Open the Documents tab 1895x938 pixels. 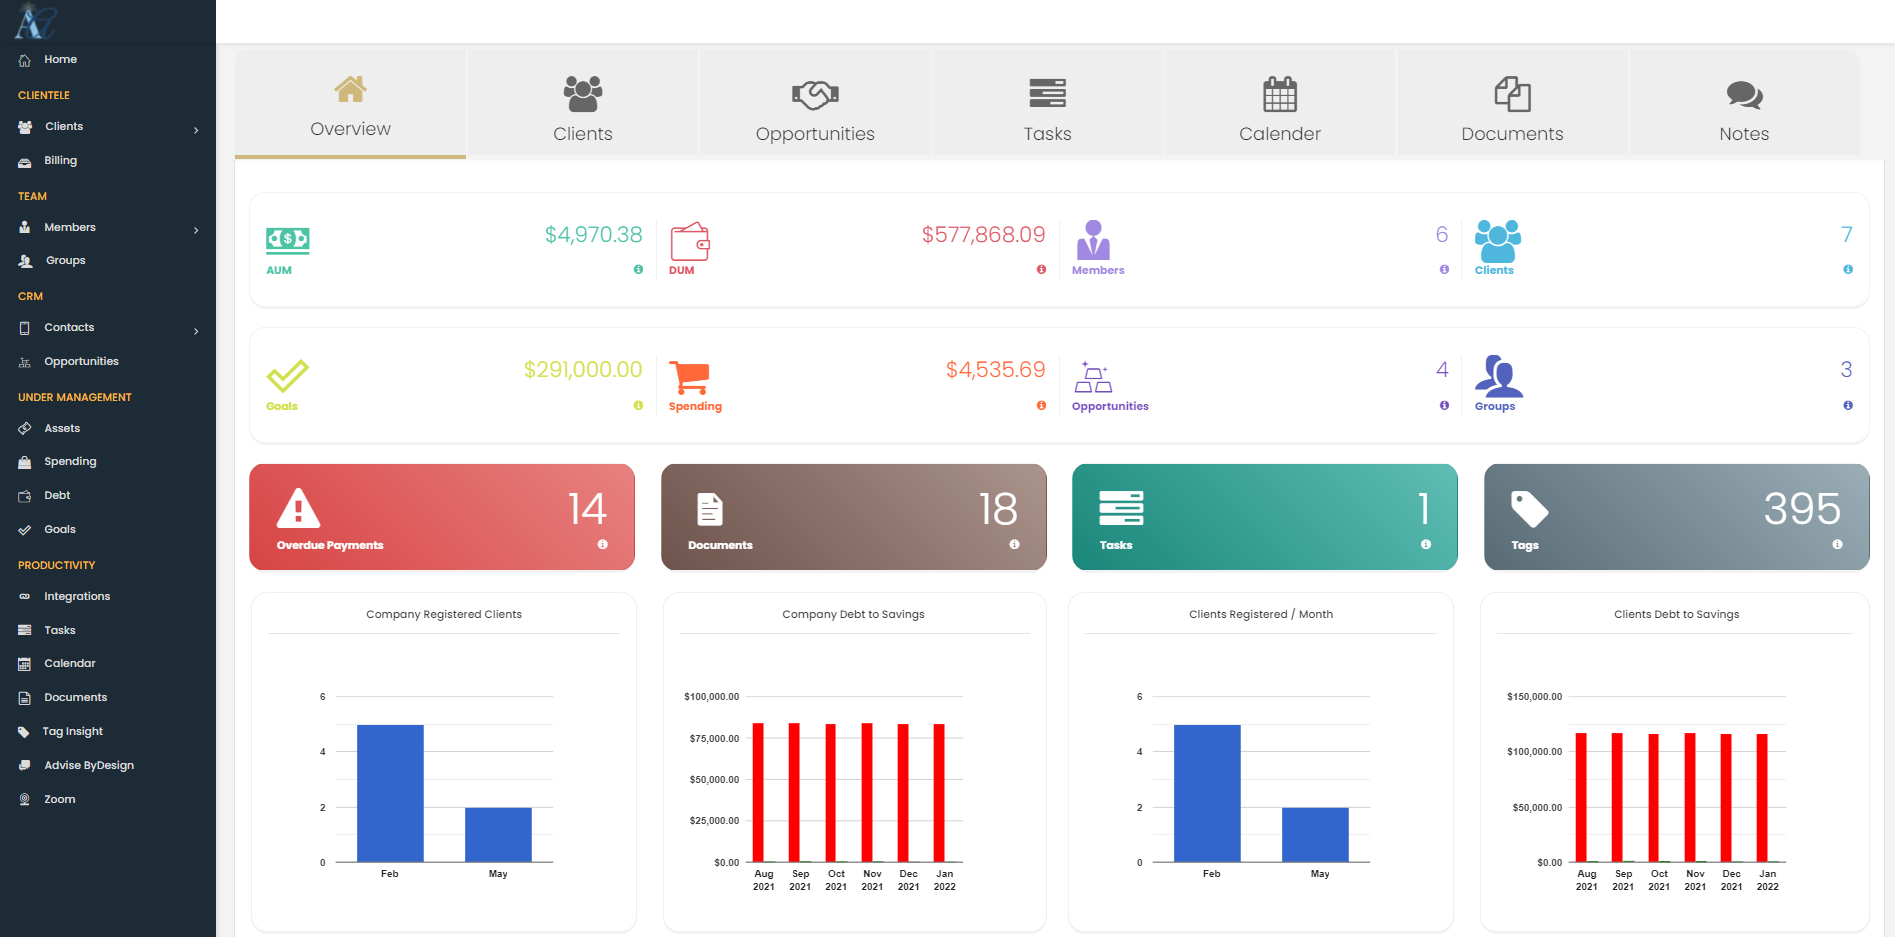tap(1512, 104)
